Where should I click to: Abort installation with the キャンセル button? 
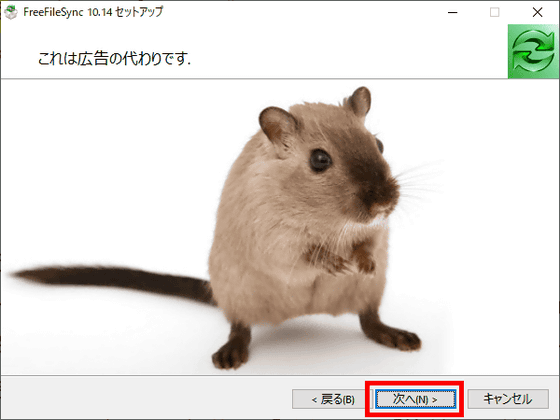pos(508,399)
